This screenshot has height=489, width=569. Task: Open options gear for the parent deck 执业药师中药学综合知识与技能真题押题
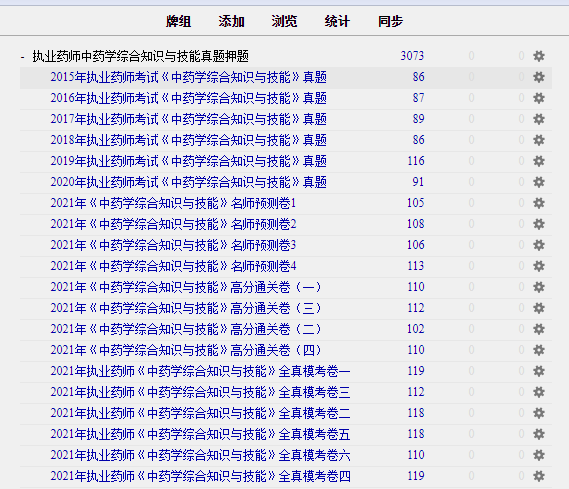coord(539,56)
